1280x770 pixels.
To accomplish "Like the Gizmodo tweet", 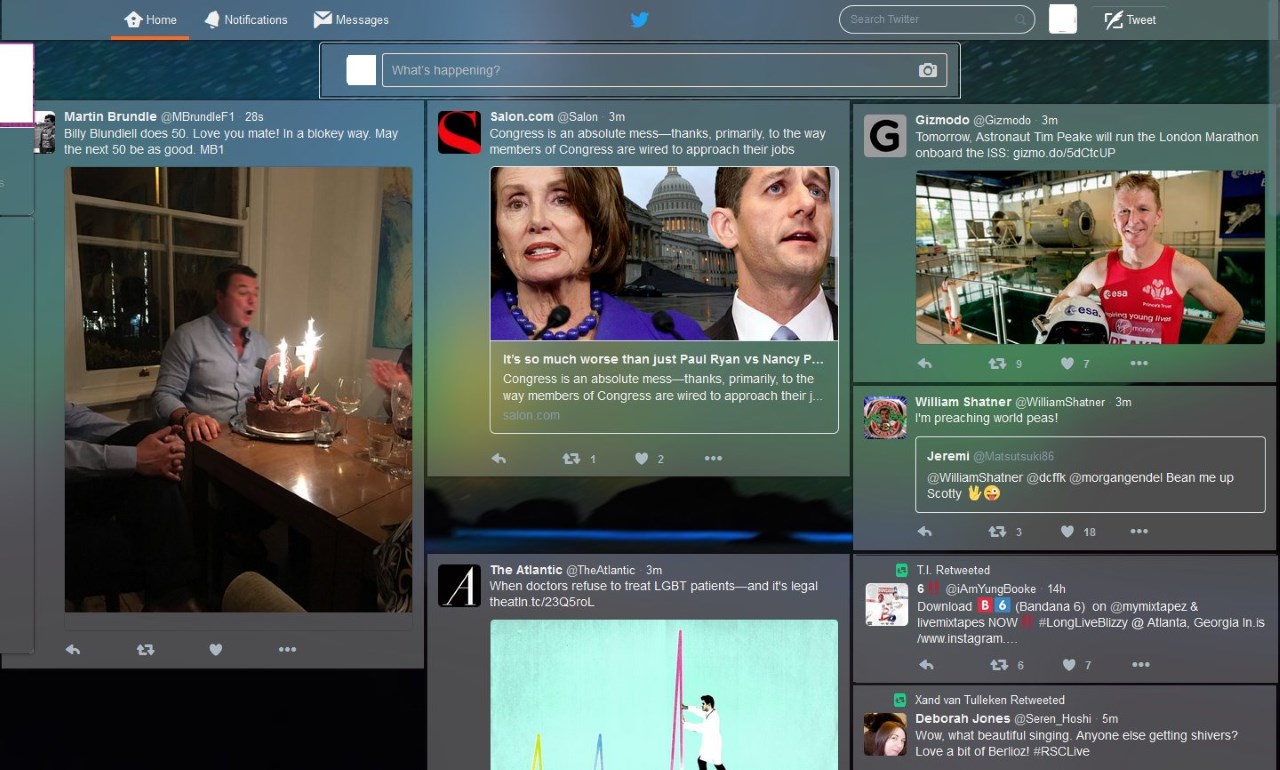I will point(1068,364).
